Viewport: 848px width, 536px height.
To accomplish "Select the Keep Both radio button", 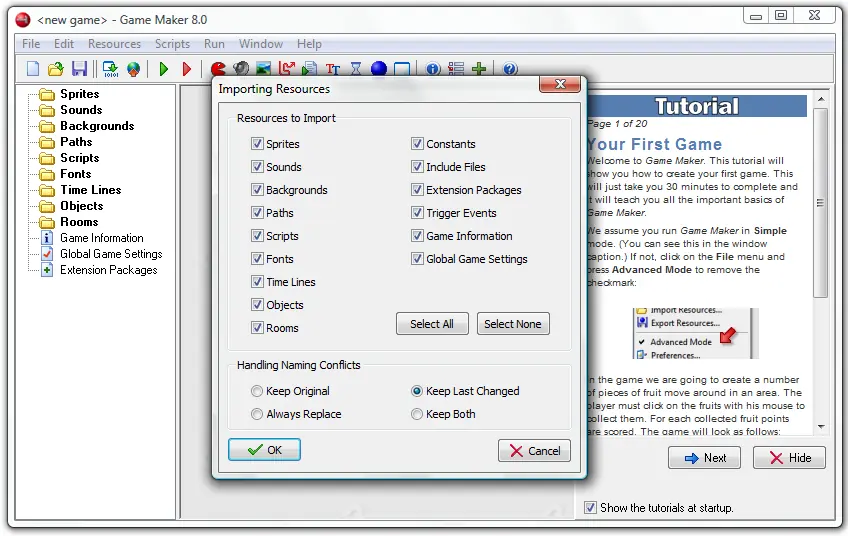I will coord(416,414).
